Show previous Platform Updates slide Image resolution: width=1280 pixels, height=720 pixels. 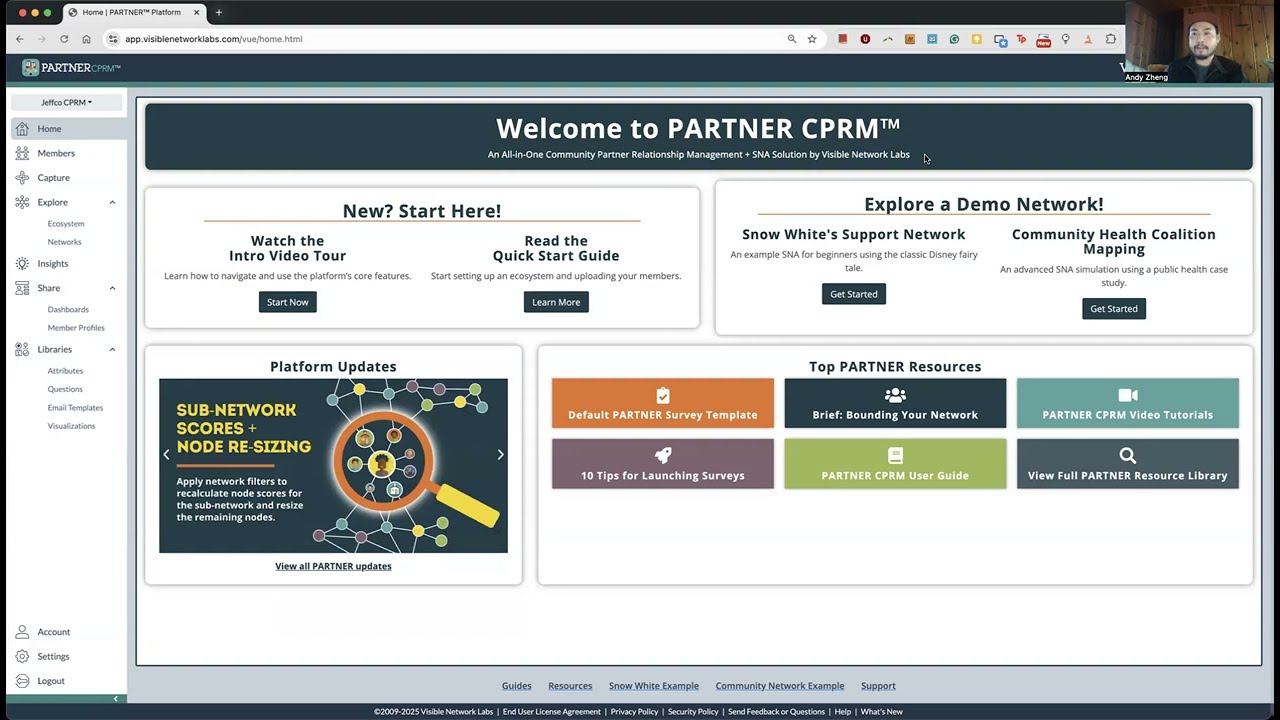166,454
